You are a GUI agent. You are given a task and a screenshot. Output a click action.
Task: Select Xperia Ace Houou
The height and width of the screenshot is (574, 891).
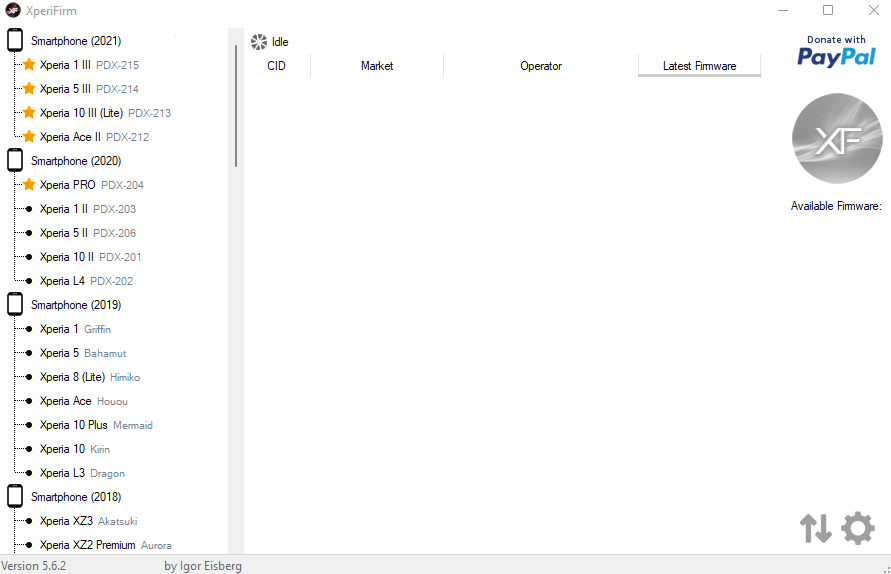pyautogui.click(x=84, y=401)
